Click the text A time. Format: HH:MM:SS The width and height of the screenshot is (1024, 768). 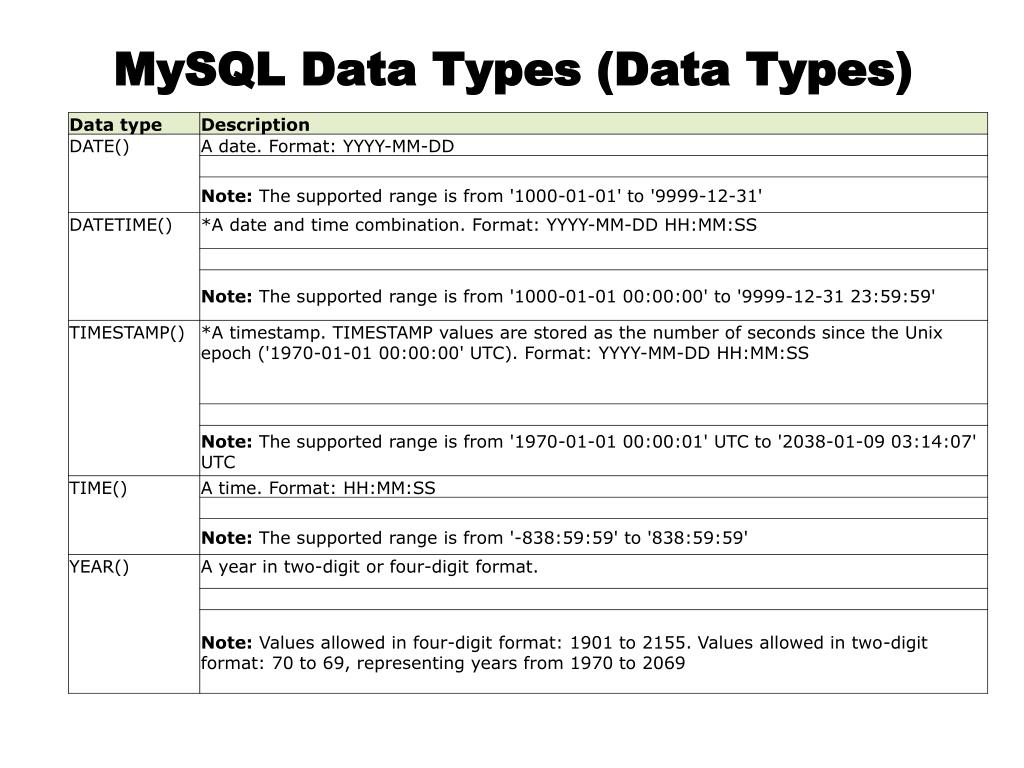click(318, 488)
